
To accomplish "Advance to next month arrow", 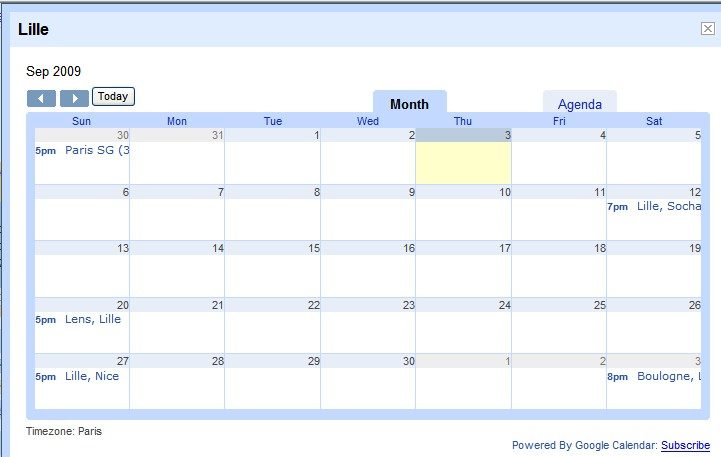I will pos(74,98).
